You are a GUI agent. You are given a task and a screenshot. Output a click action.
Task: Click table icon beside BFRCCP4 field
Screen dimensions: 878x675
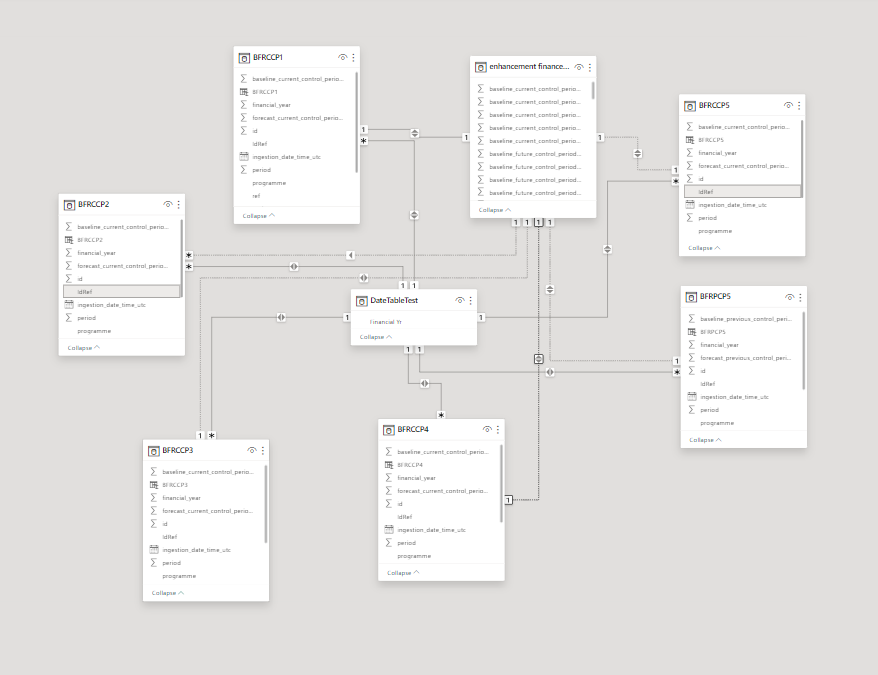click(x=389, y=465)
